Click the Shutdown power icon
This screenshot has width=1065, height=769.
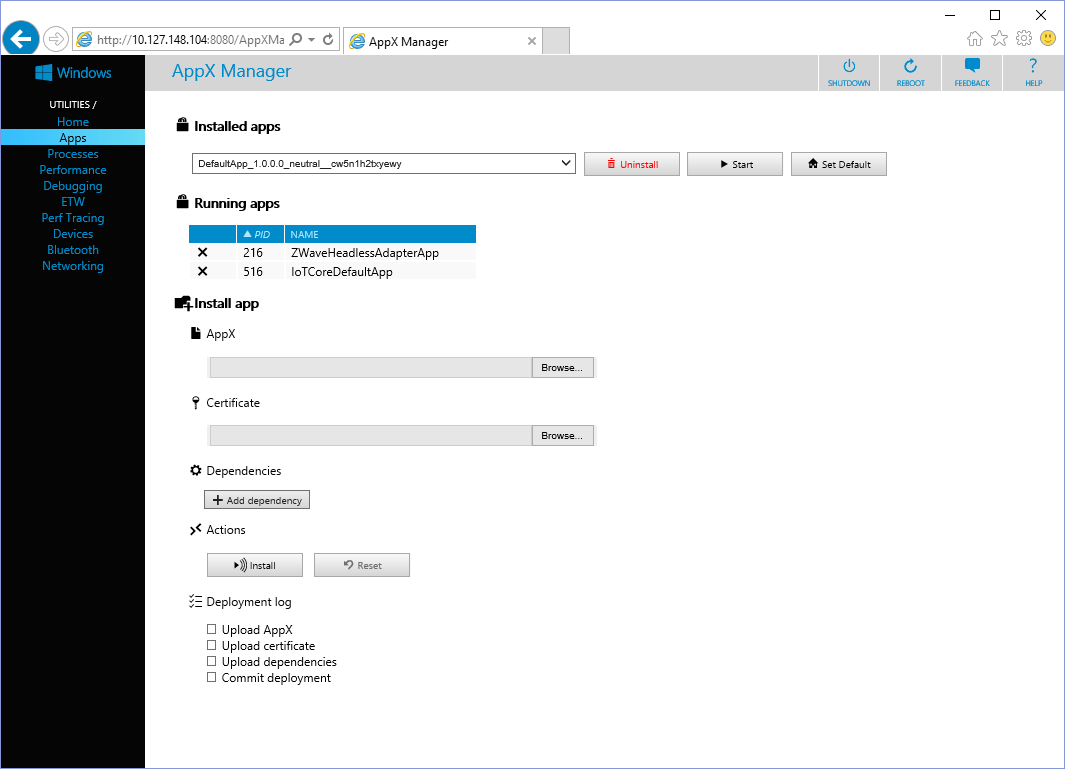848,67
